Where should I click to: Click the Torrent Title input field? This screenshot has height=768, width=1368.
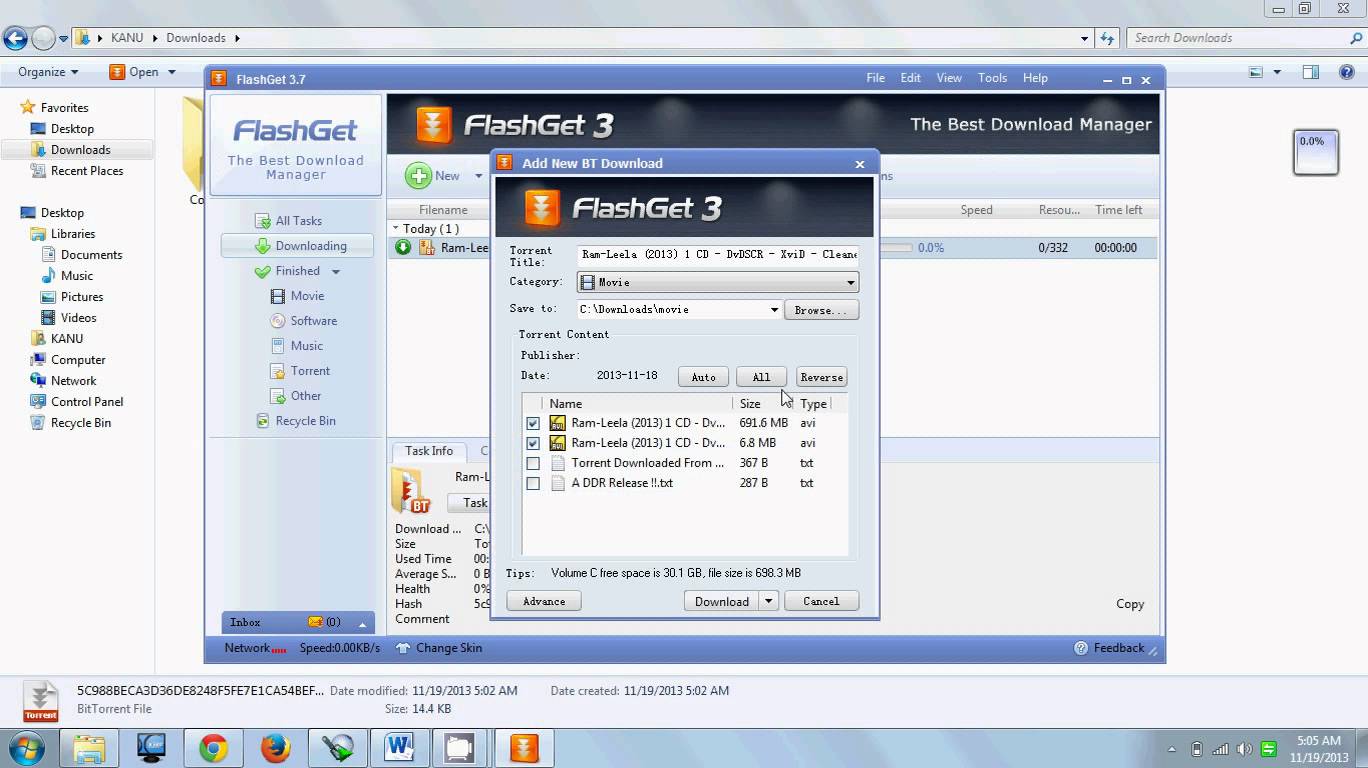pos(718,255)
